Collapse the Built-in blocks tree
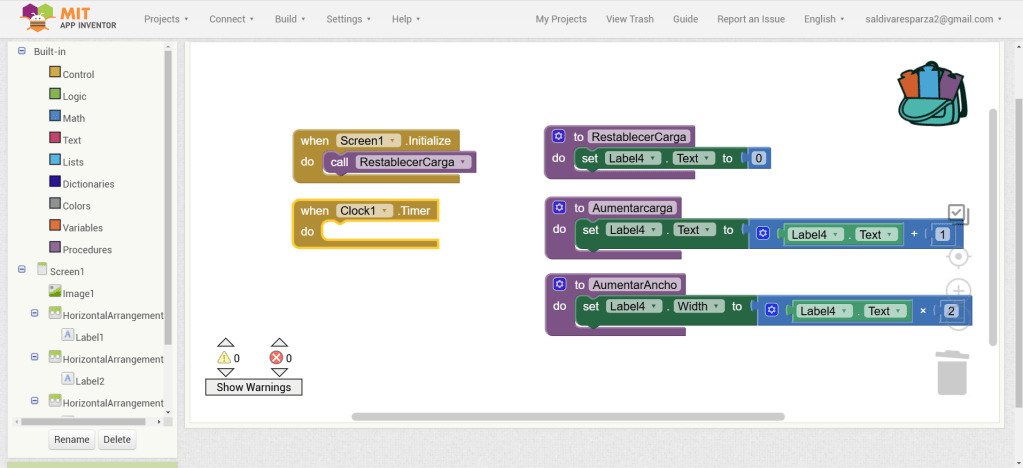The height and width of the screenshot is (468, 1023). point(22,51)
